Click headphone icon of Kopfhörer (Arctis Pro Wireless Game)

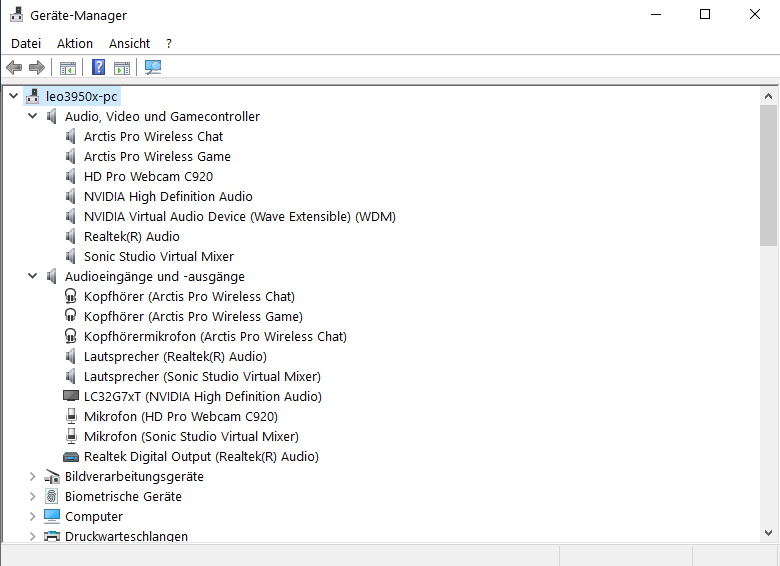(71, 315)
